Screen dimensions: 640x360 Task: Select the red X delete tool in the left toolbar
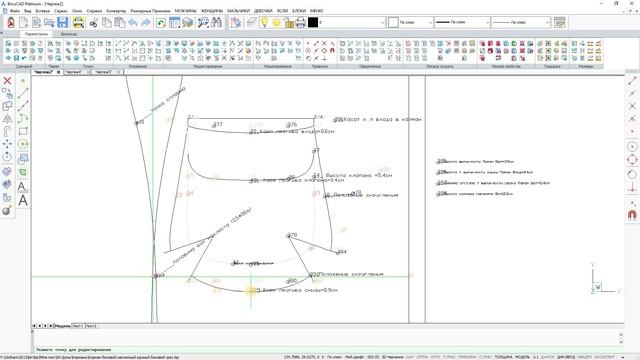[7, 80]
